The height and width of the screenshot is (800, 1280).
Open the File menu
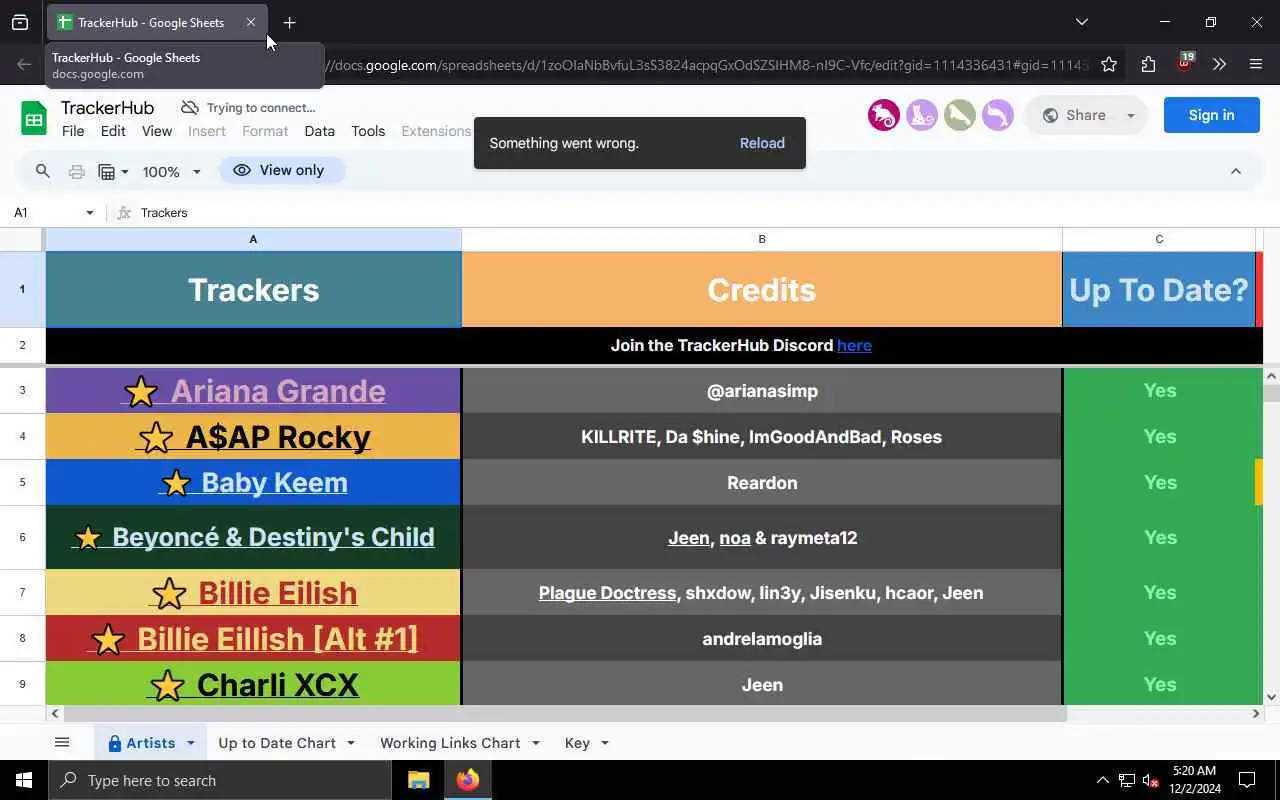click(73, 131)
